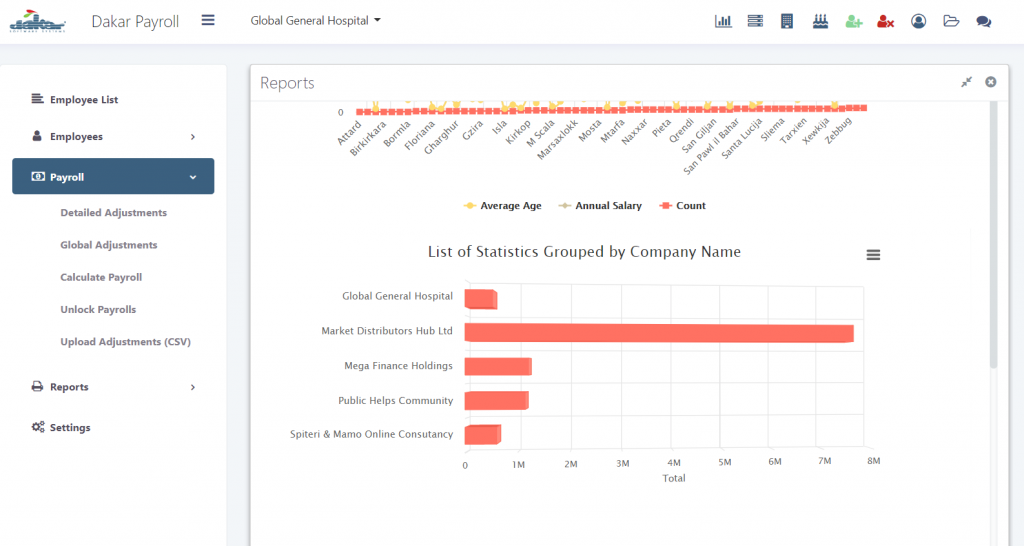Click the building company icon

click(787, 21)
